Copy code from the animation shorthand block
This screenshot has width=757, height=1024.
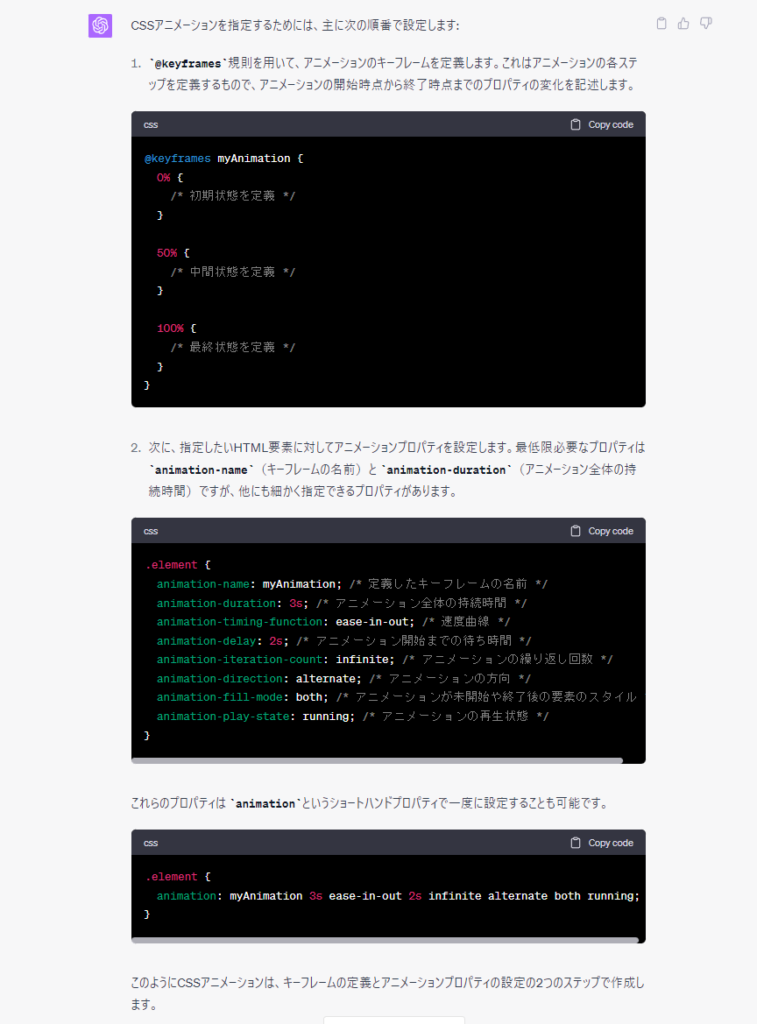[x=601, y=843]
